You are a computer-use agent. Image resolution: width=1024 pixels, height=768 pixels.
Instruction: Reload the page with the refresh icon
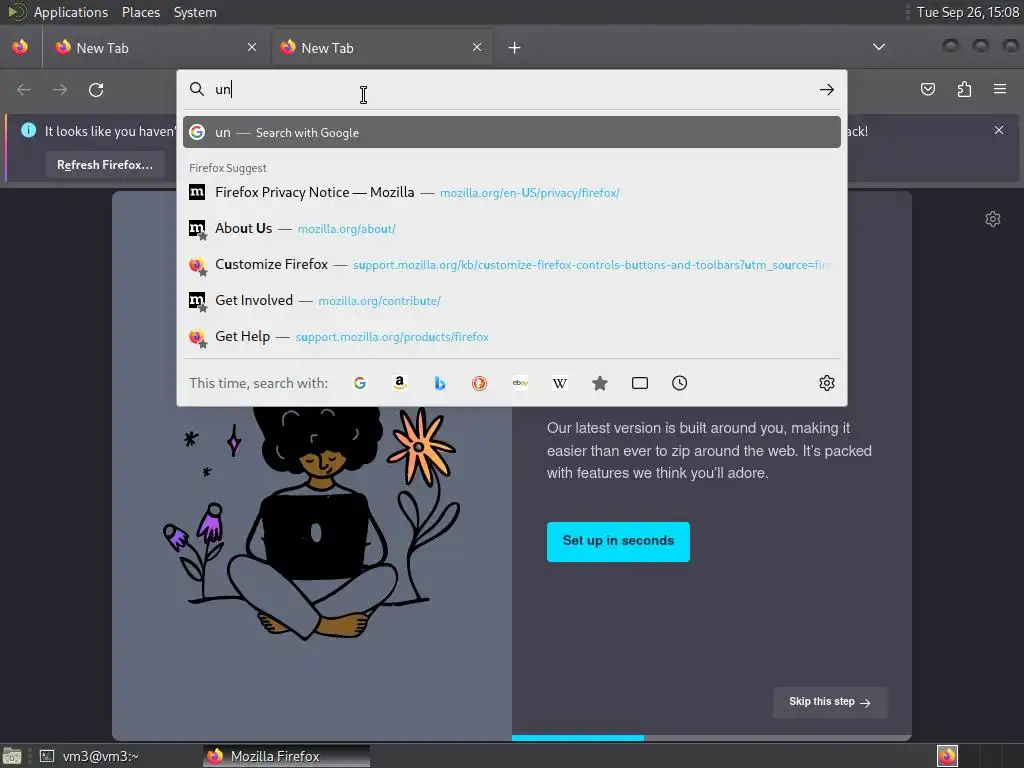coord(96,89)
